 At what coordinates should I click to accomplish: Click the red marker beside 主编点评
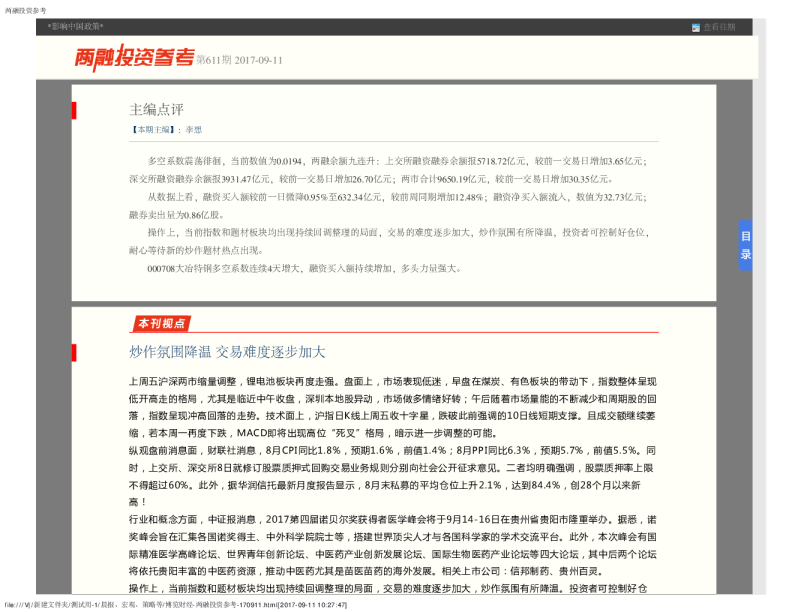(73, 109)
